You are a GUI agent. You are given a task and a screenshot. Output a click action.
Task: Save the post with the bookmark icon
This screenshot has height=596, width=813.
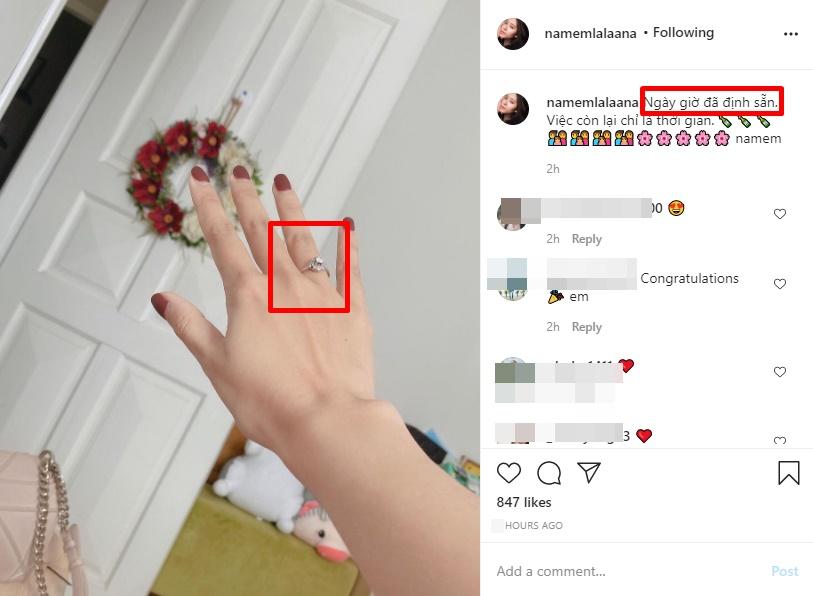click(x=789, y=473)
